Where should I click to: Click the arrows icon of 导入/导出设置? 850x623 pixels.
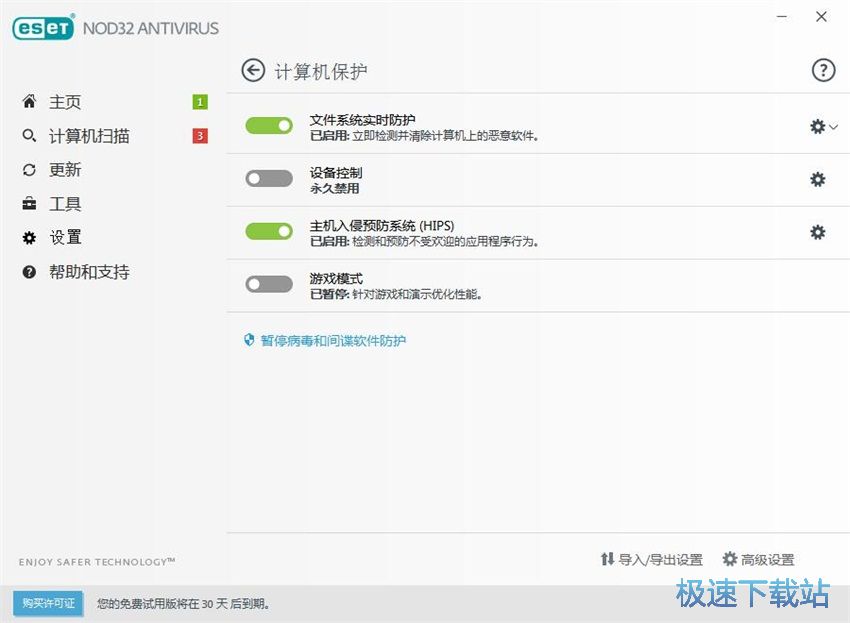(607, 559)
